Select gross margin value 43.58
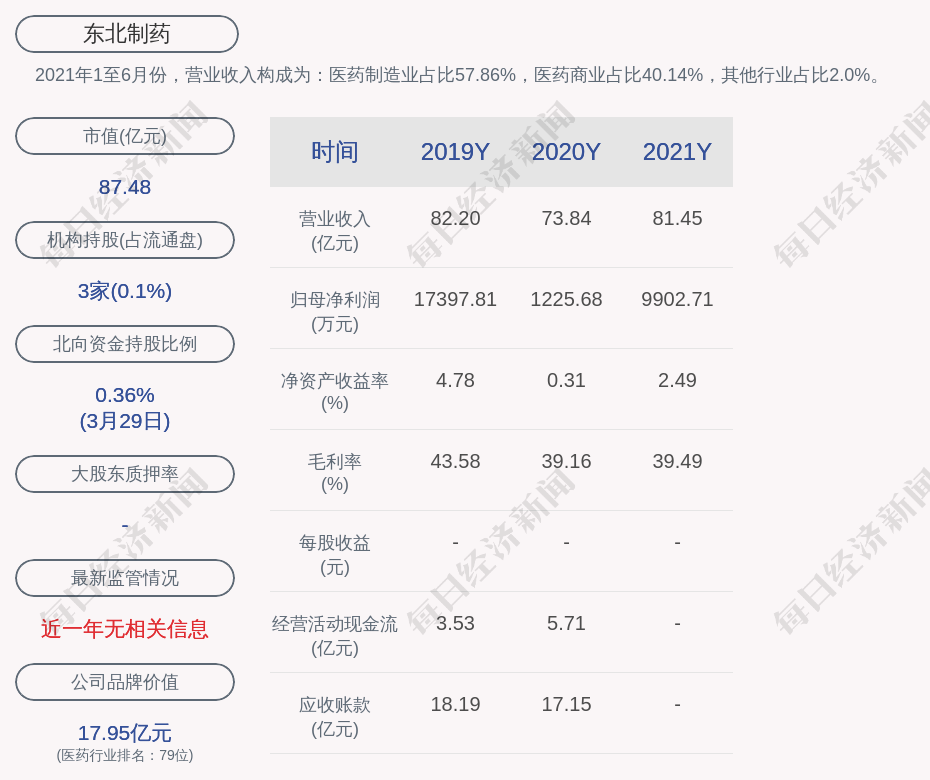This screenshot has width=930, height=780. [x=455, y=461]
